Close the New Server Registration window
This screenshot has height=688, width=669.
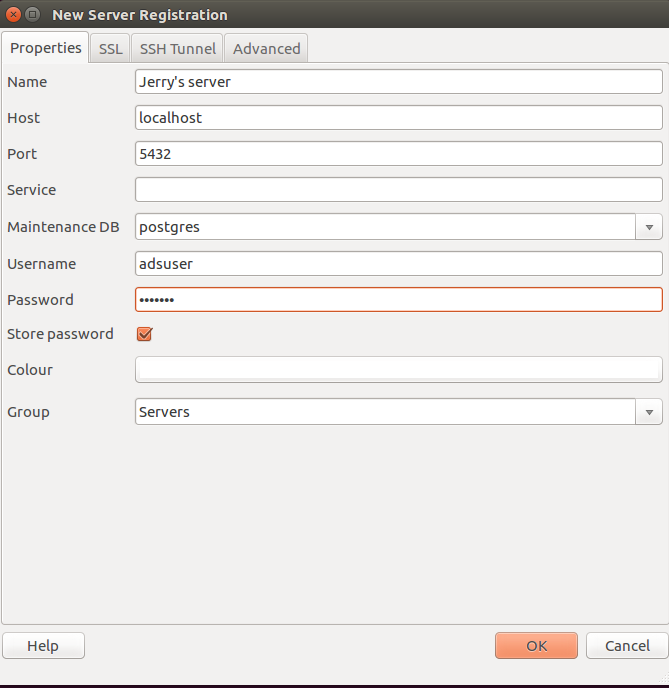tap(14, 14)
